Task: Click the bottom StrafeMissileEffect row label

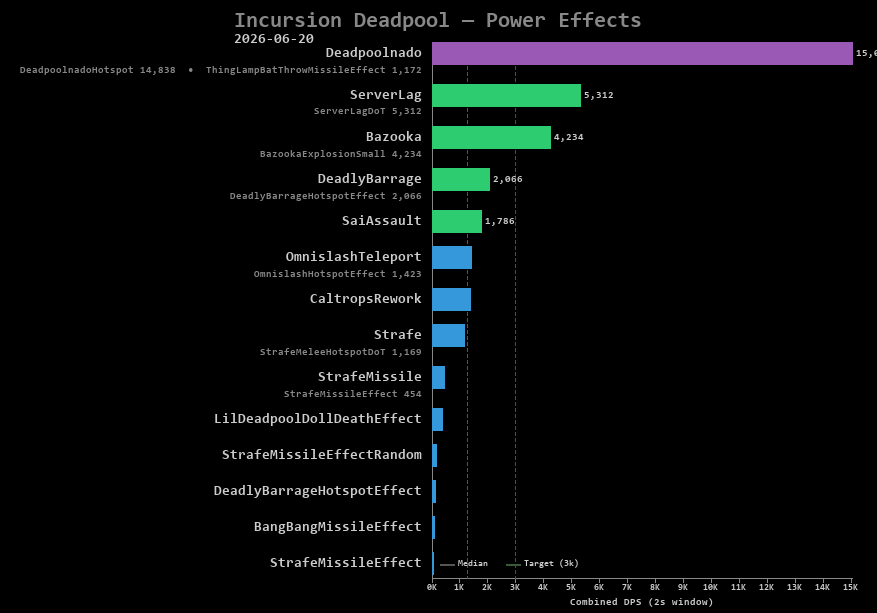Action: coord(346,562)
